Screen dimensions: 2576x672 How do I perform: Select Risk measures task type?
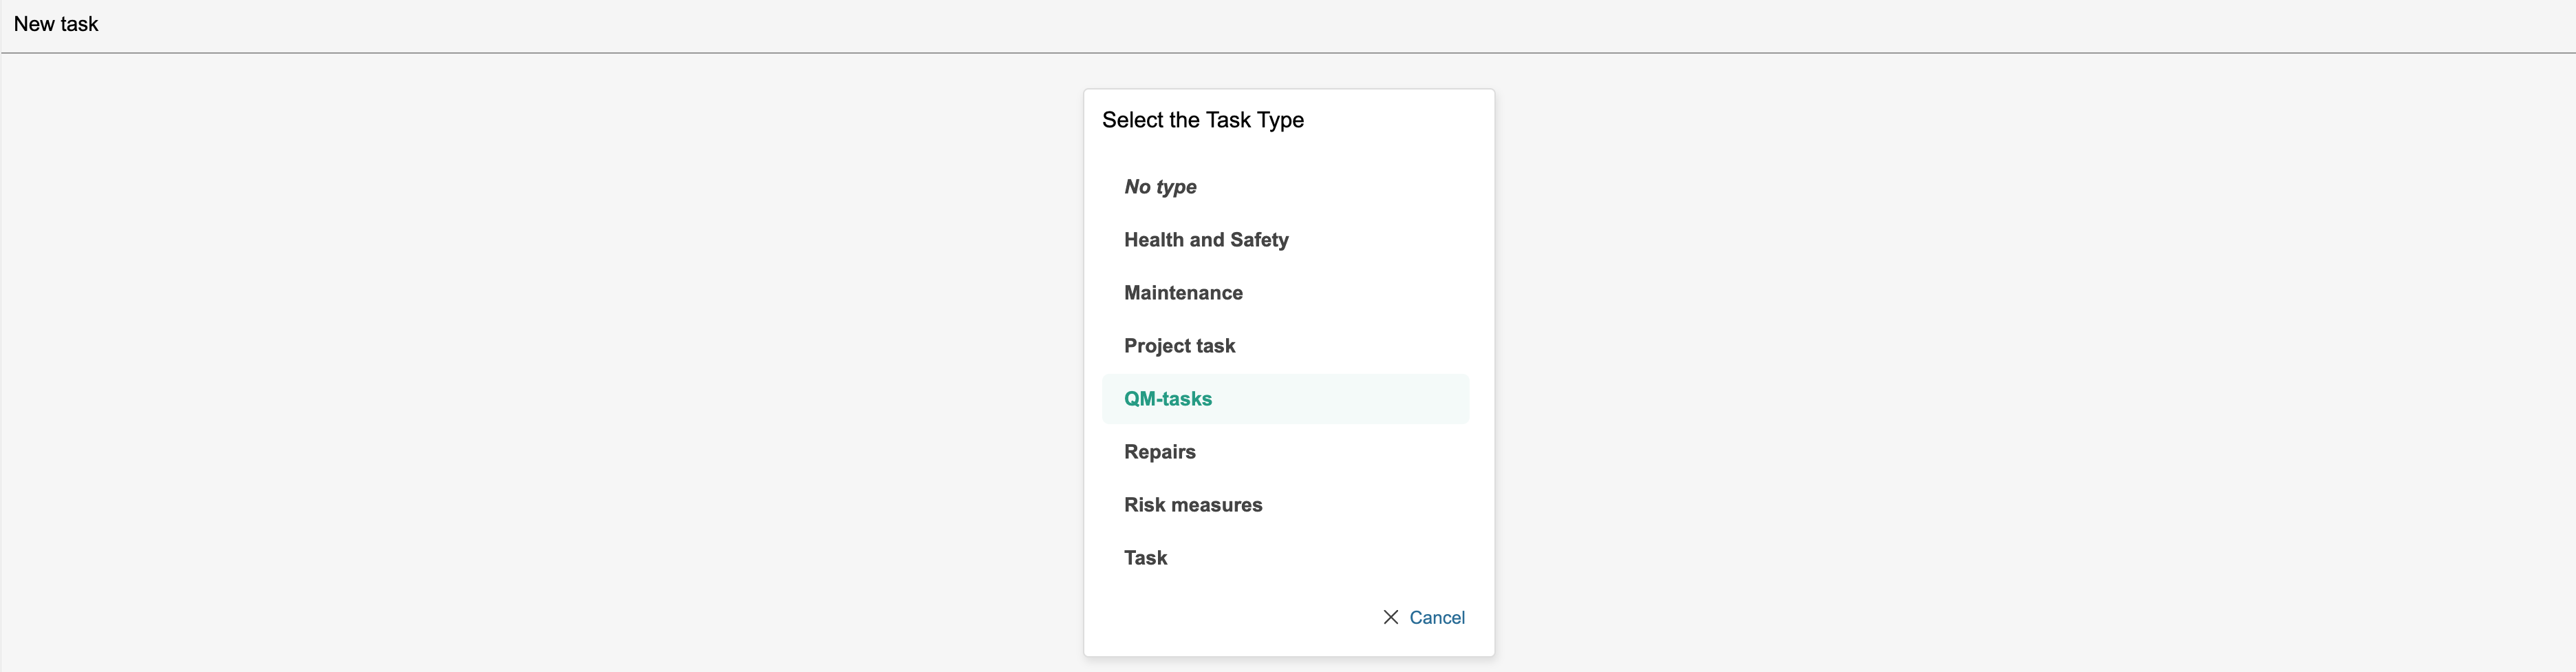1193,505
